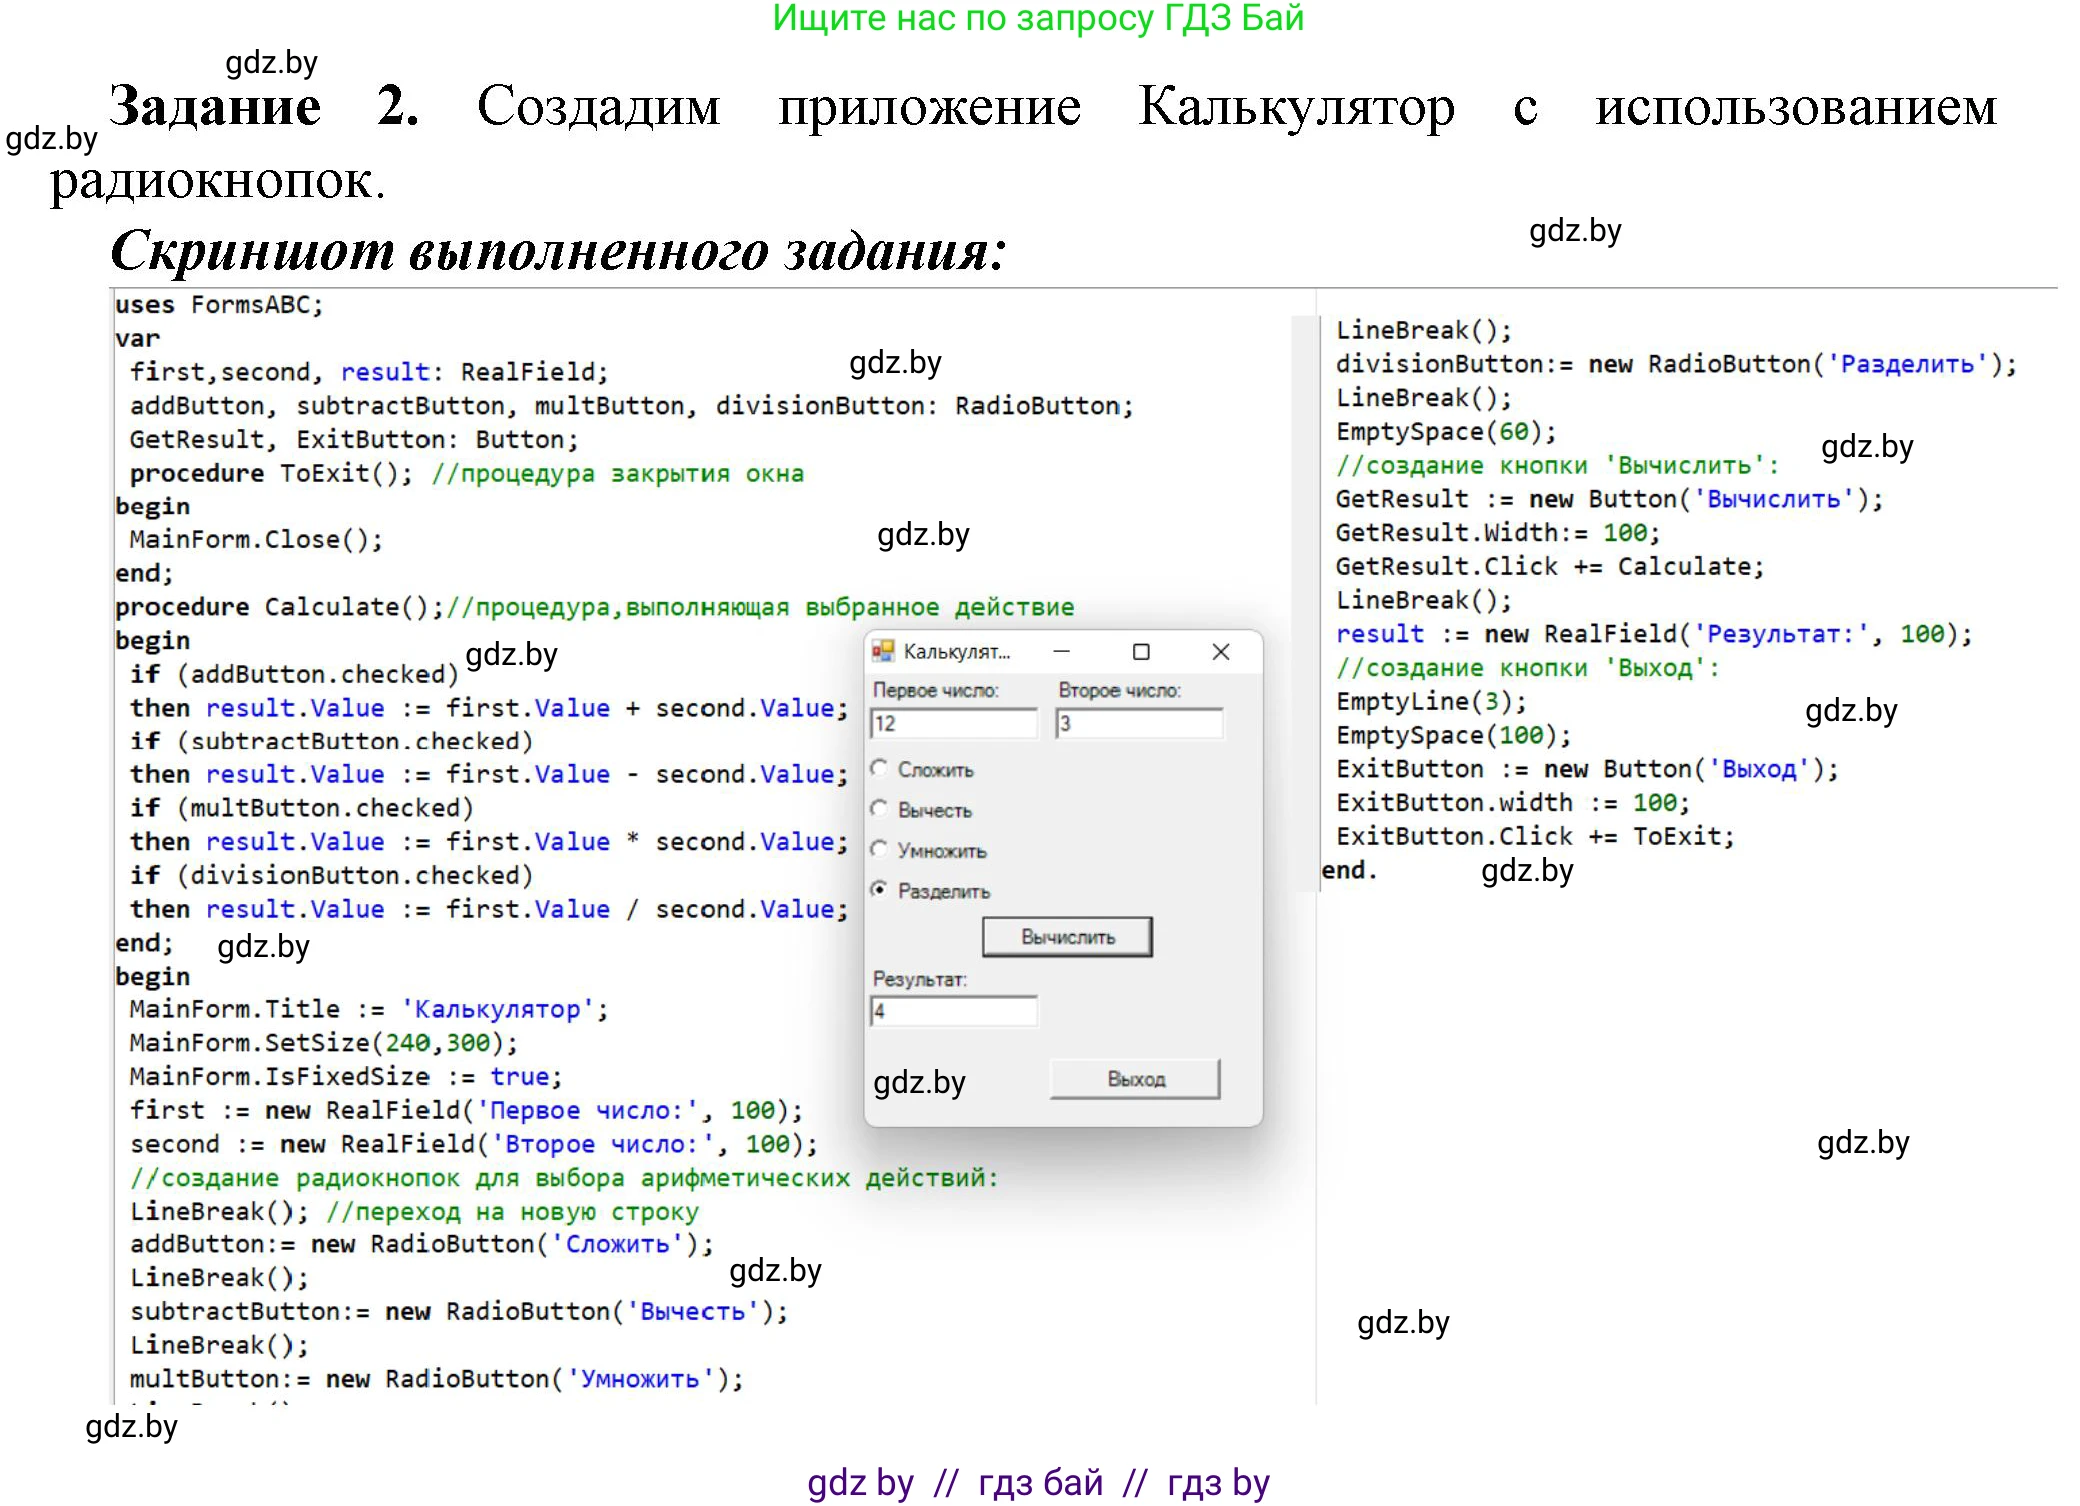The width and height of the screenshot is (2080, 1506).
Task: Open the Ищите нас по запросу ГДЗ Бай link
Action: 1040,18
